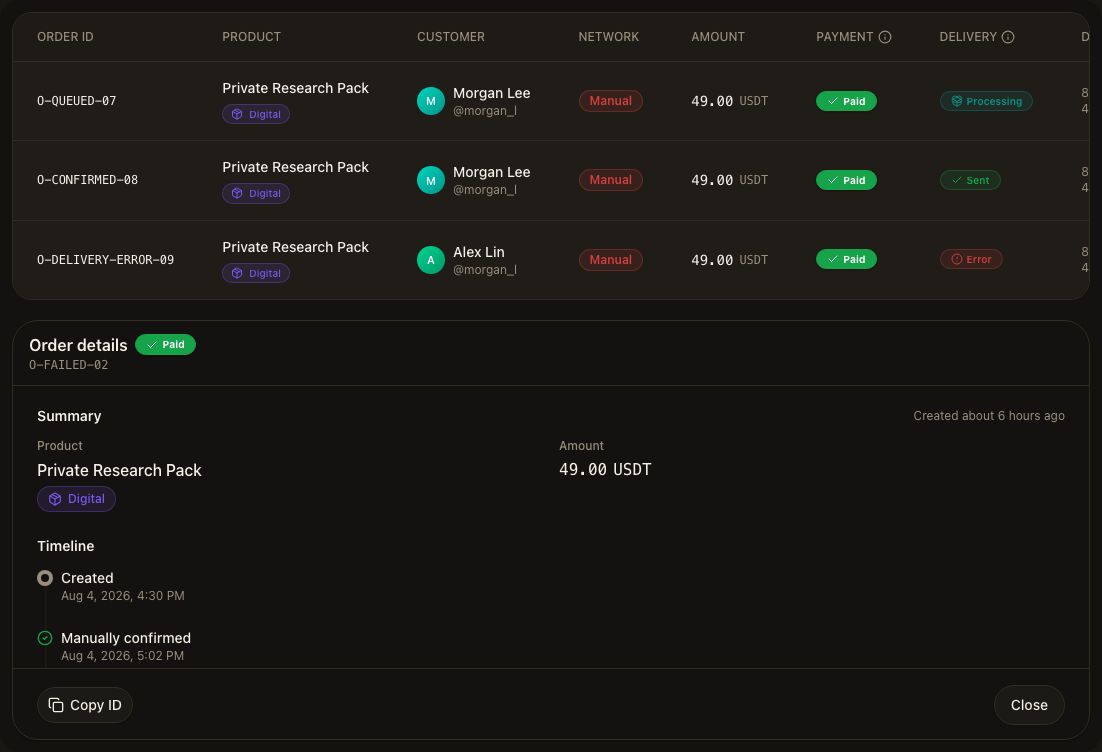Click the NETWORK column header
The image size is (1102, 752).
point(609,37)
